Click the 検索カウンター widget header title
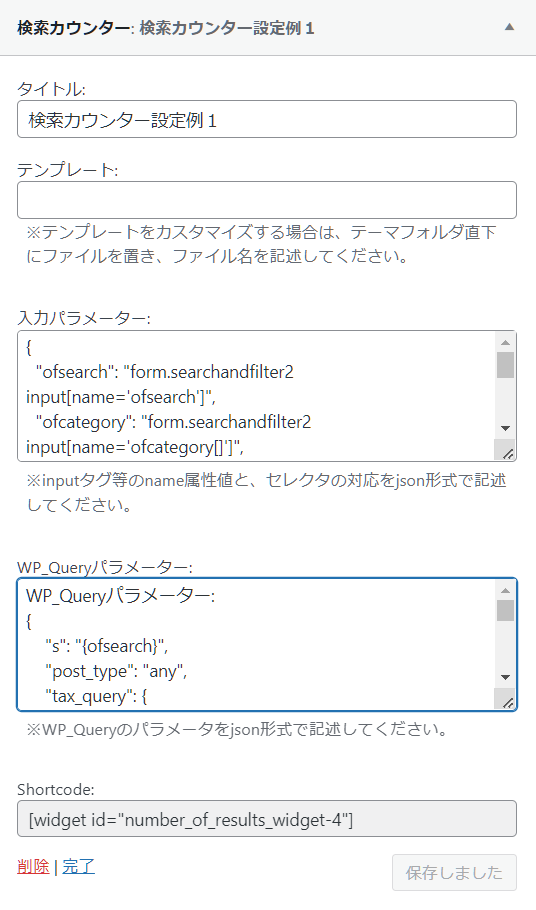 (x=166, y=28)
